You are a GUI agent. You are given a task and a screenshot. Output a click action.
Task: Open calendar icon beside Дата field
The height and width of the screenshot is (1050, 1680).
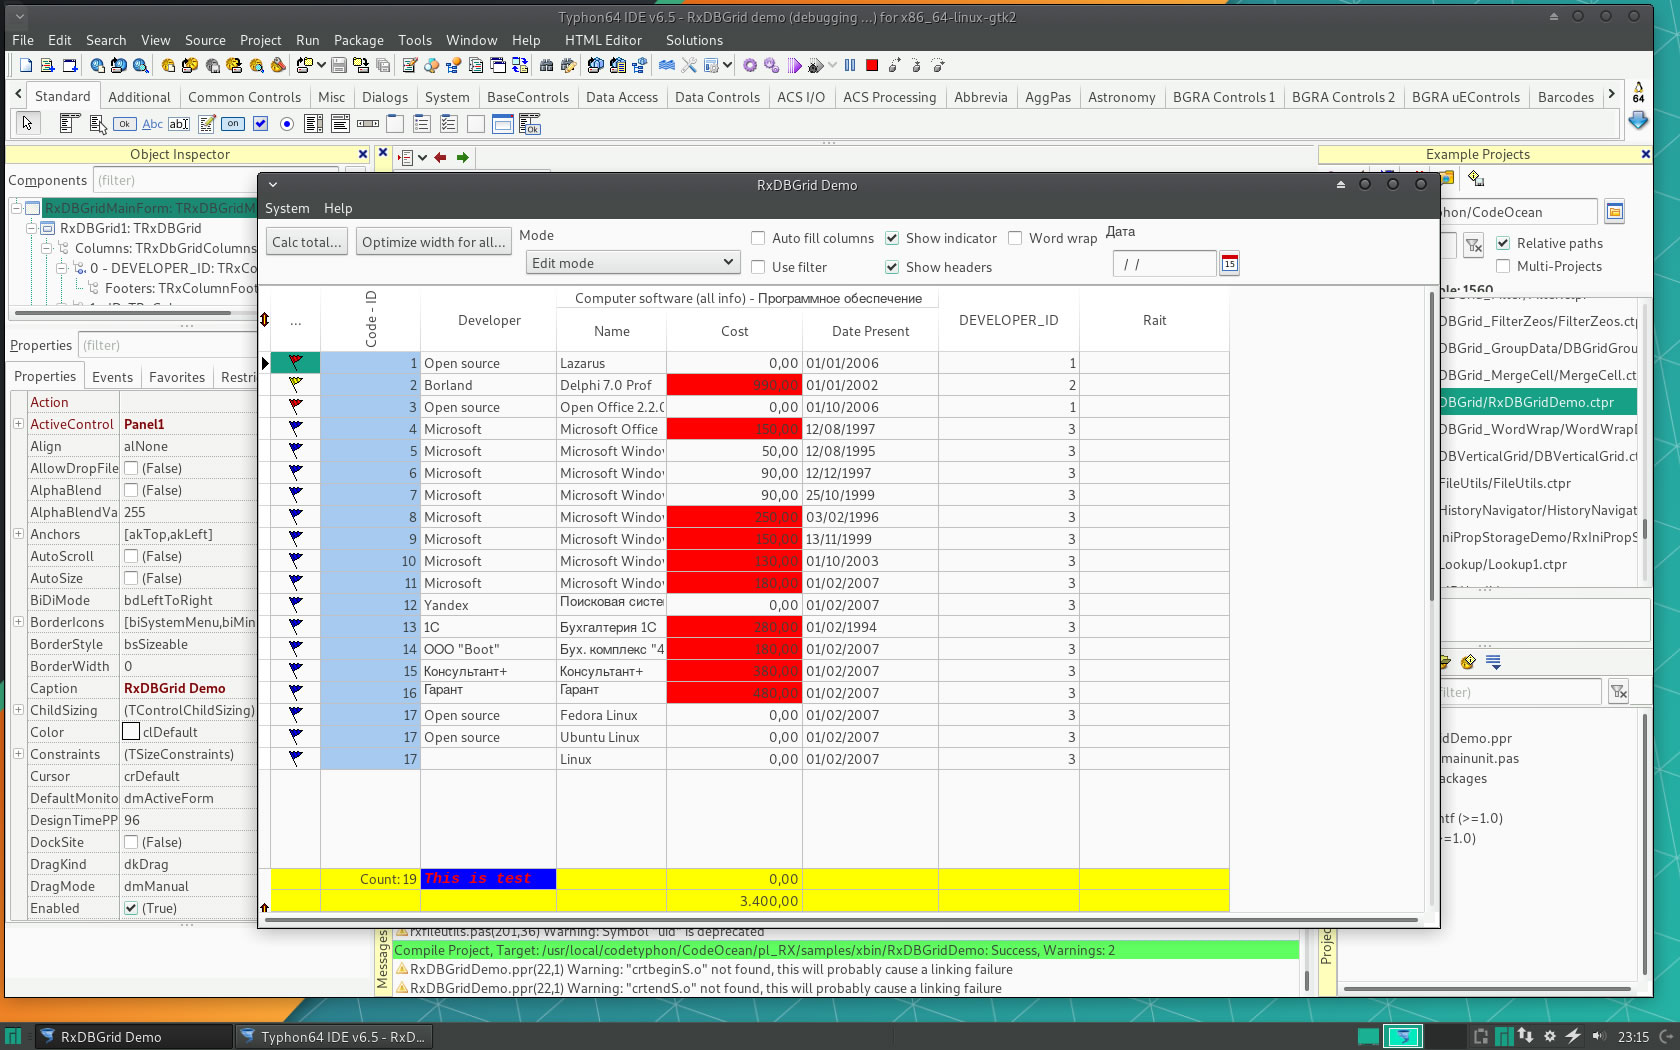(1229, 263)
